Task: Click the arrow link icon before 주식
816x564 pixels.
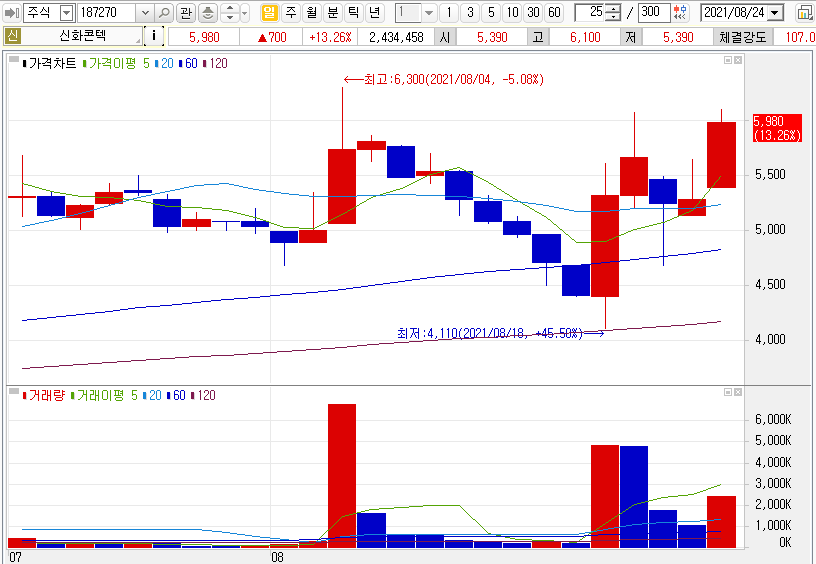Action: (11, 12)
